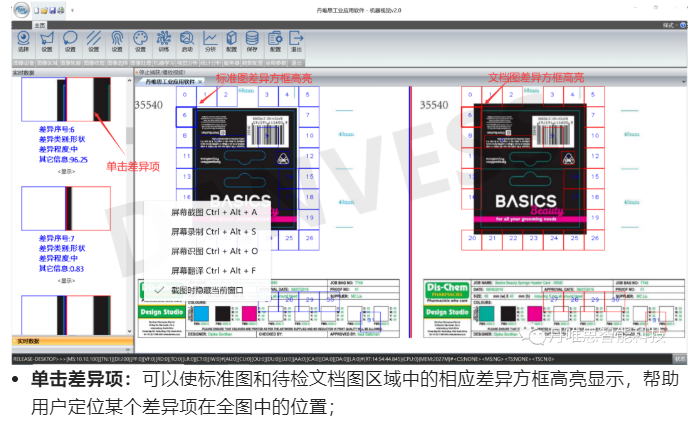
Task: Open image texture 设置 diagonal lines icon
Action: click(94, 42)
